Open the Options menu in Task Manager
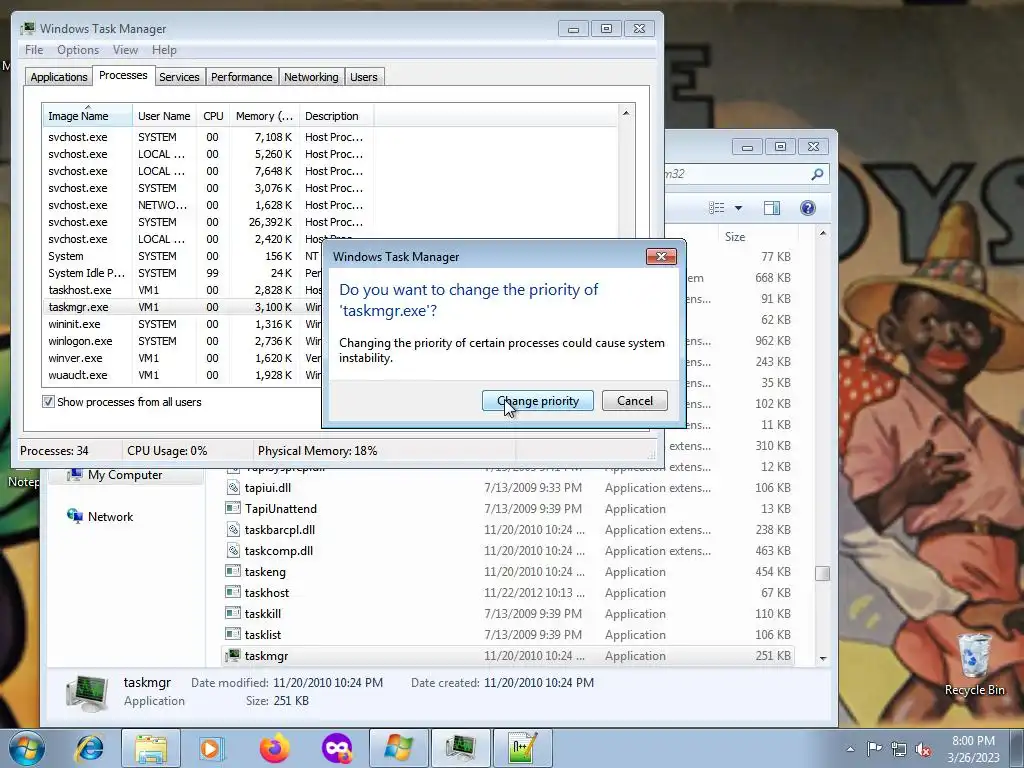The width and height of the screenshot is (1024, 768). click(78, 50)
